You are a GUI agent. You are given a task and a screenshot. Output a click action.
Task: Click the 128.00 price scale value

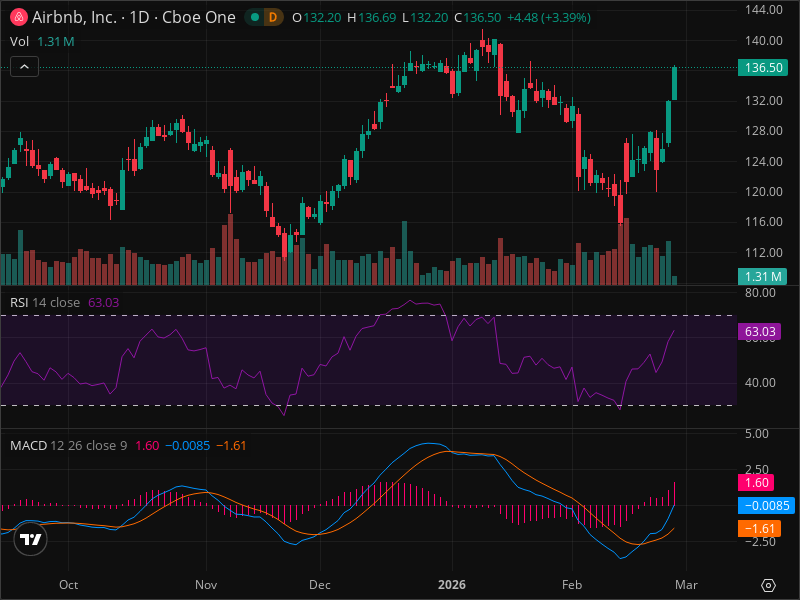point(763,131)
